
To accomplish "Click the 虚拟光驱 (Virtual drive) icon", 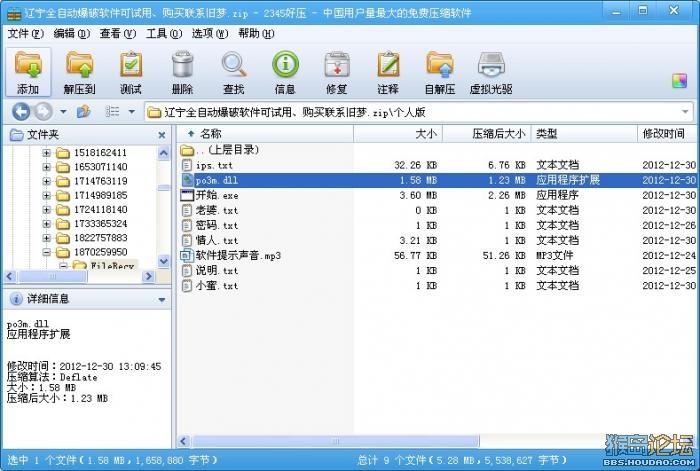I will [x=491, y=72].
